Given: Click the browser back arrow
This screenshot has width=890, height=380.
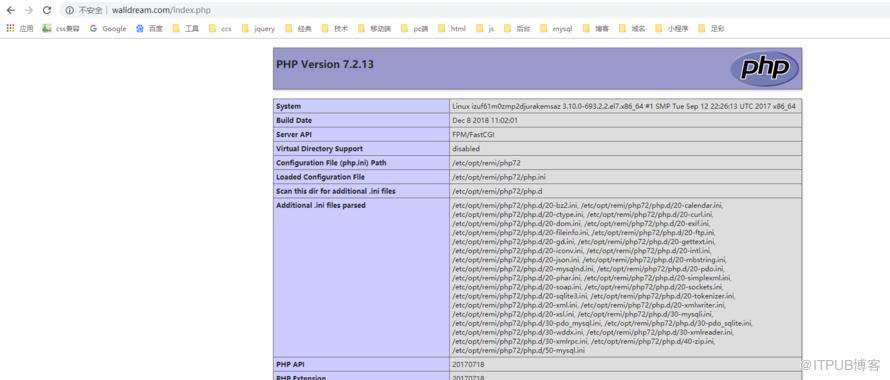Looking at the screenshot, I should [10, 10].
